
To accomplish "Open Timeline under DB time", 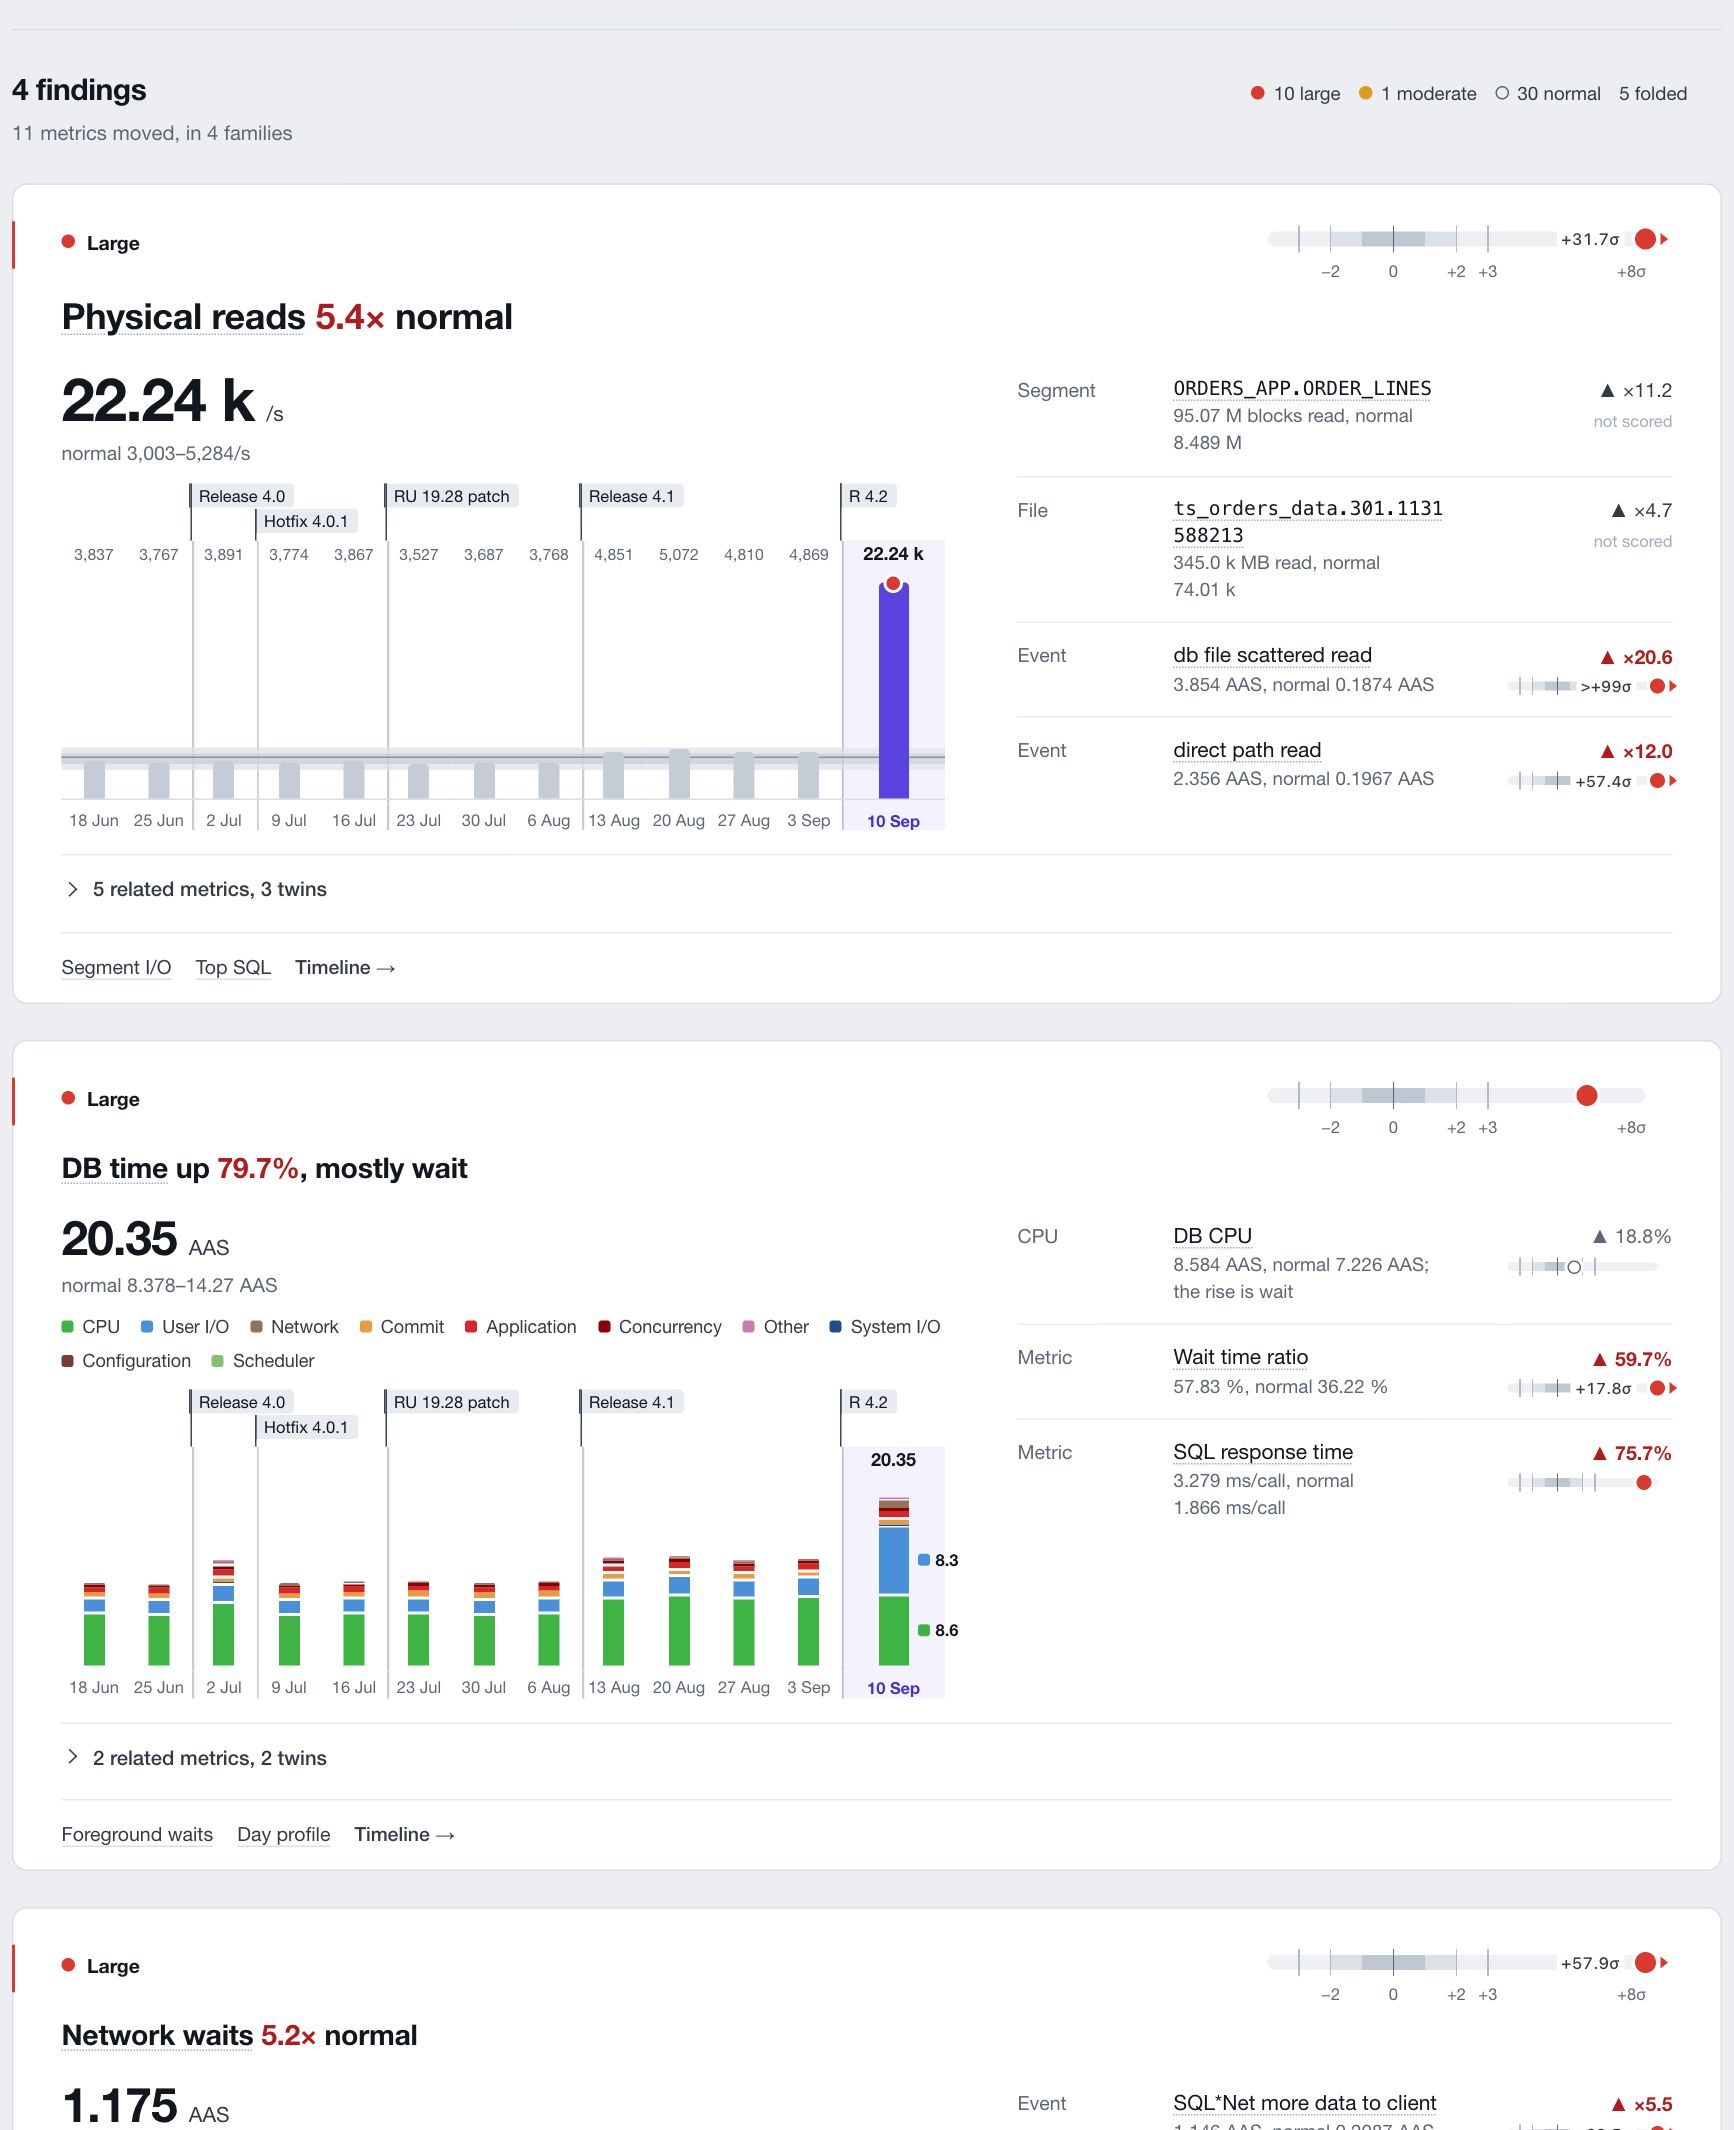I will click(x=404, y=1834).
